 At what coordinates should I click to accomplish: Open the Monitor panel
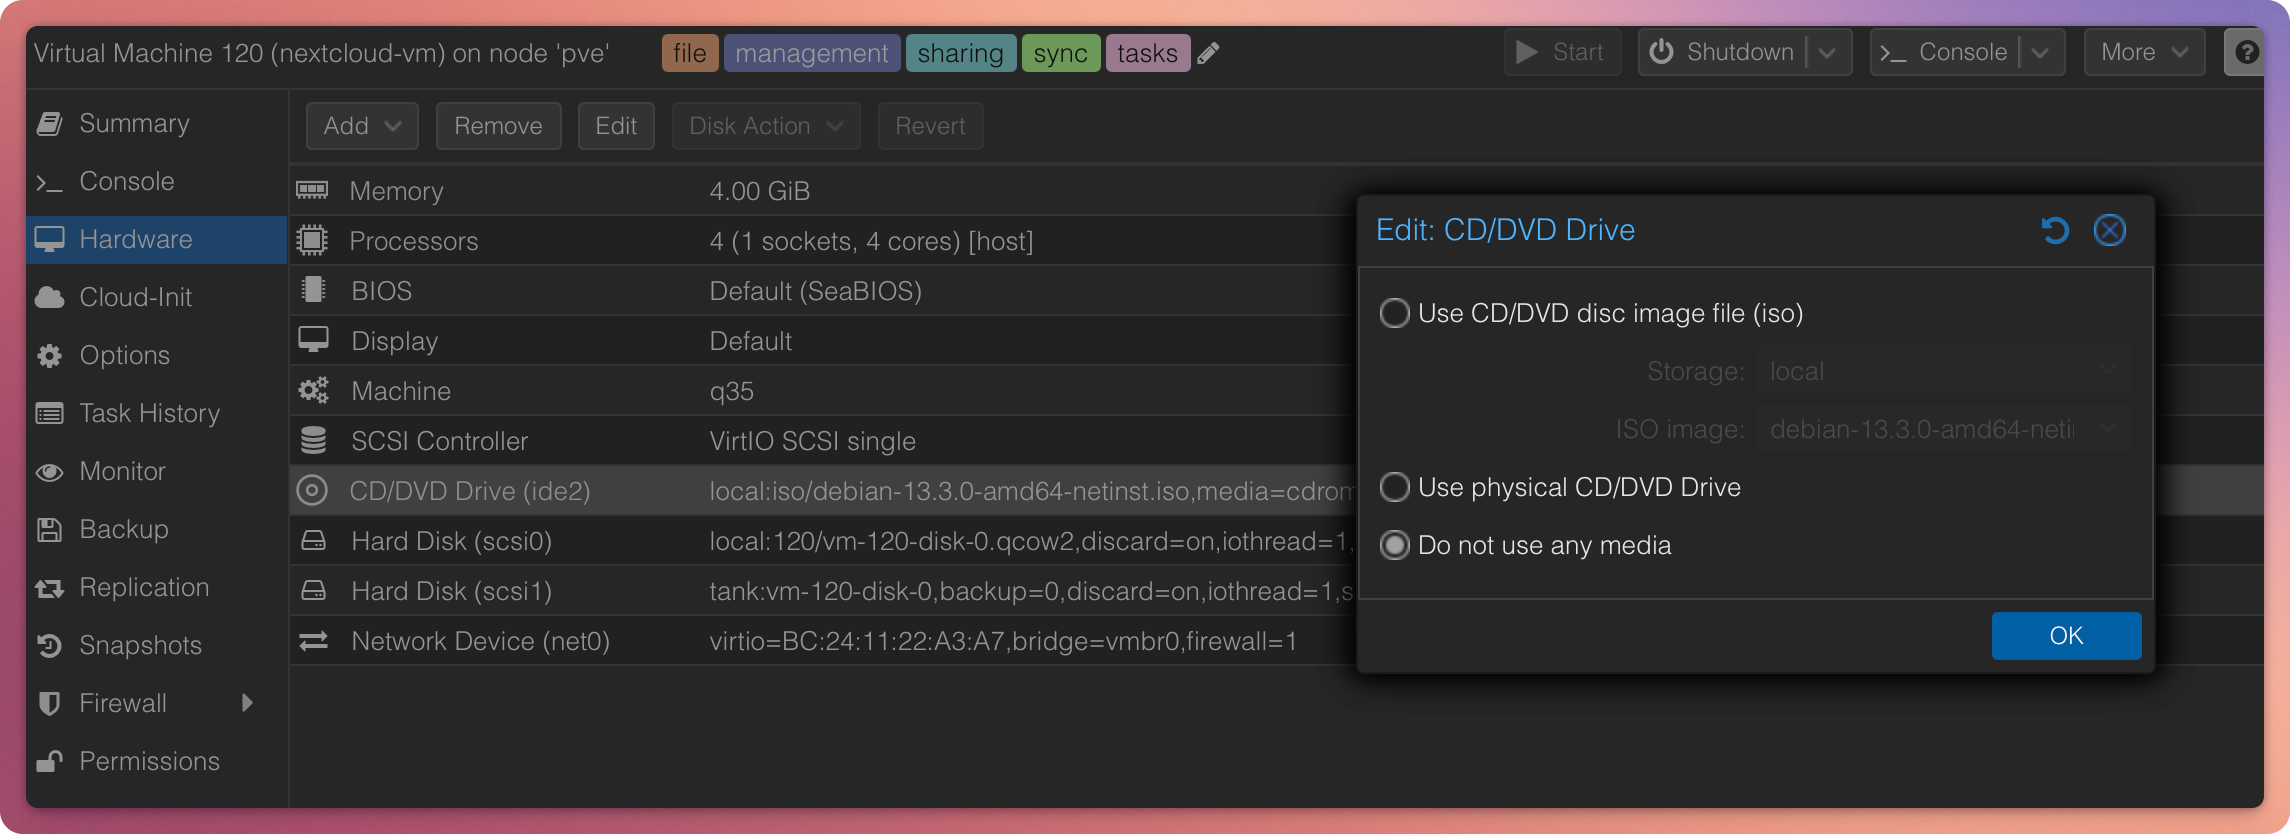pos(122,471)
